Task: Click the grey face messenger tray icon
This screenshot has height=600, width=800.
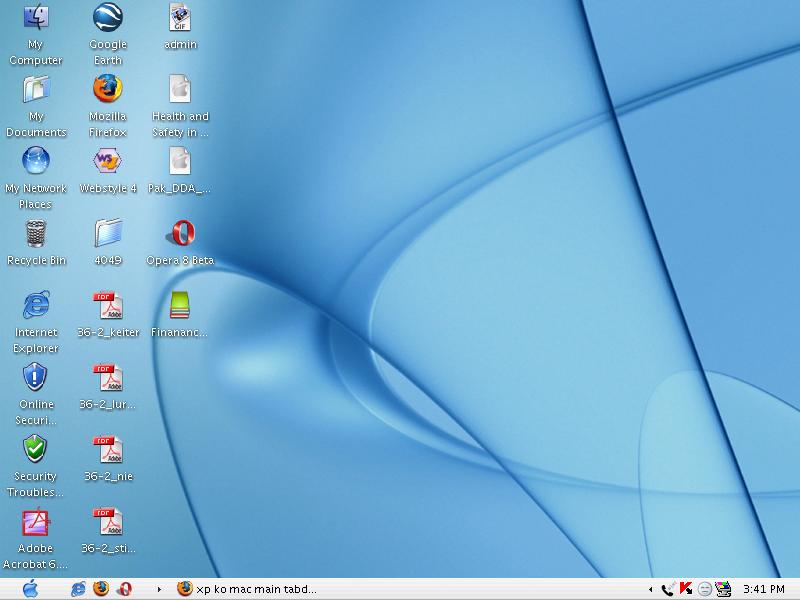Action: click(704, 589)
